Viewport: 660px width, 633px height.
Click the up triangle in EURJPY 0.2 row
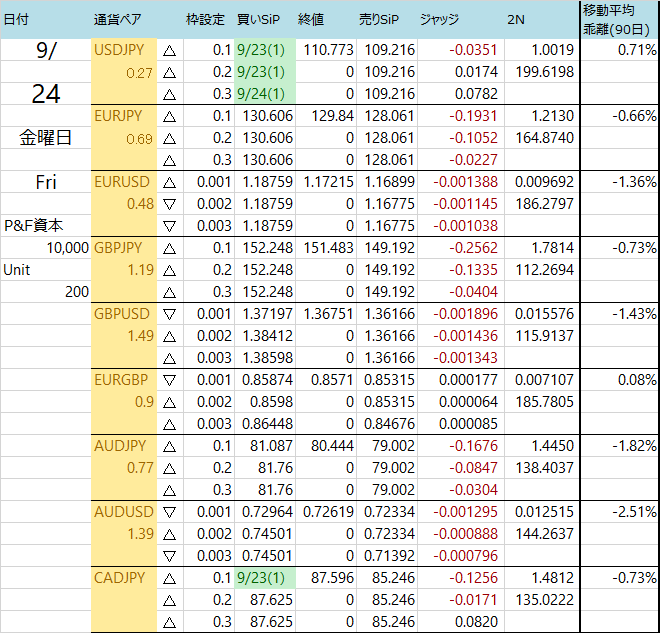tap(169, 139)
